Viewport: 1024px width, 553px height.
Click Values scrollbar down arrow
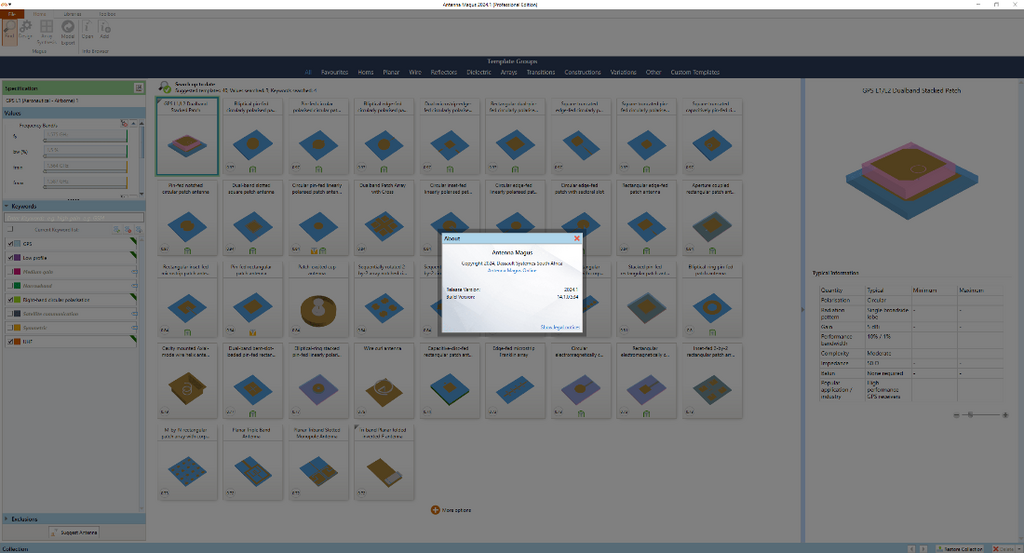pyautogui.click(x=142, y=193)
